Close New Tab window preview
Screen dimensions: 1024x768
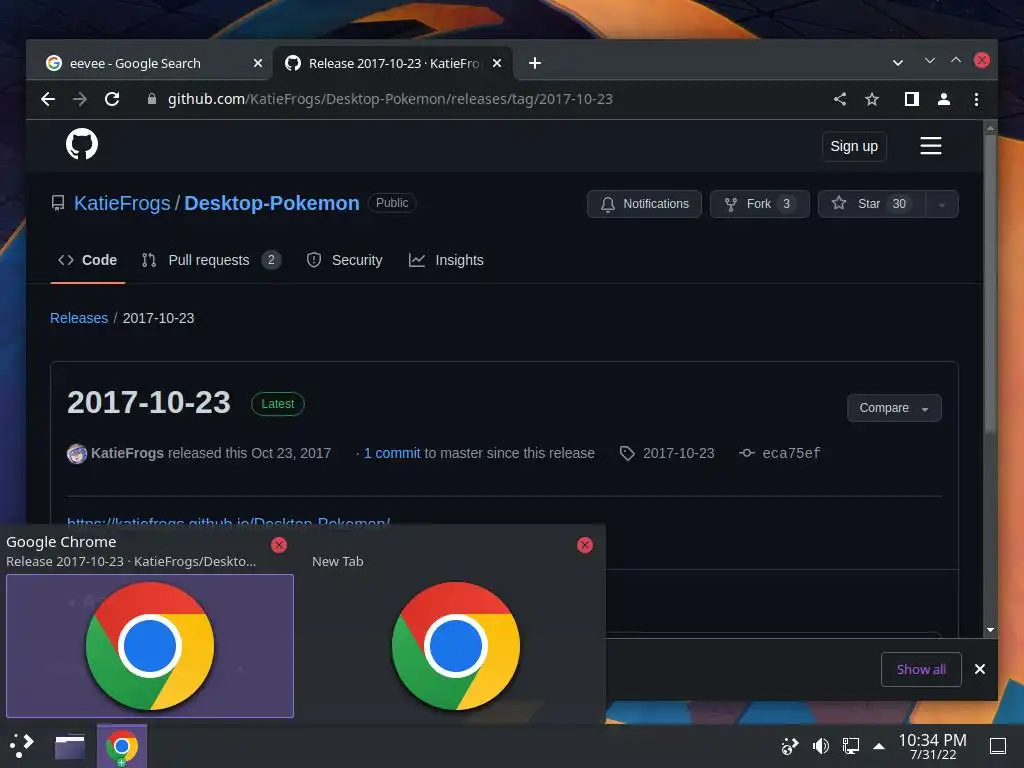point(585,545)
